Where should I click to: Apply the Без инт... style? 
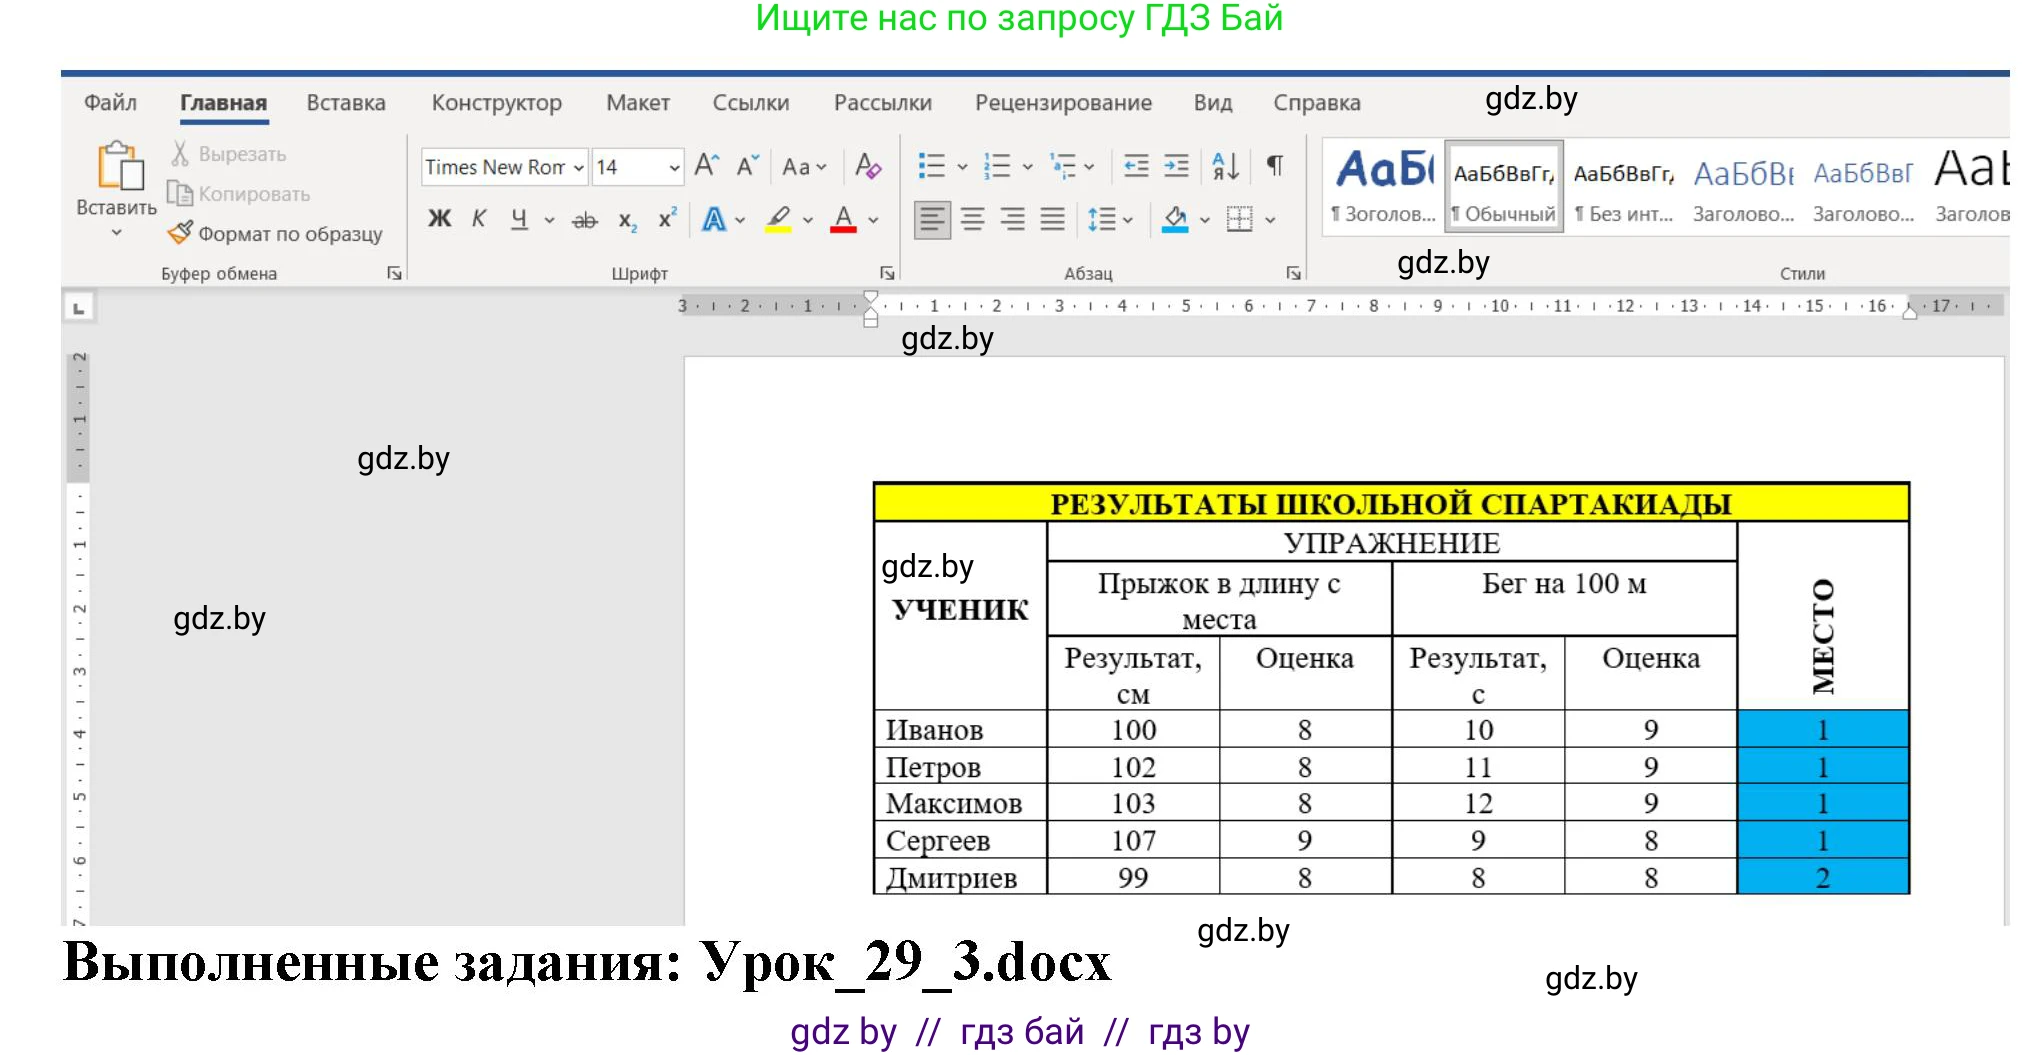point(1623,188)
